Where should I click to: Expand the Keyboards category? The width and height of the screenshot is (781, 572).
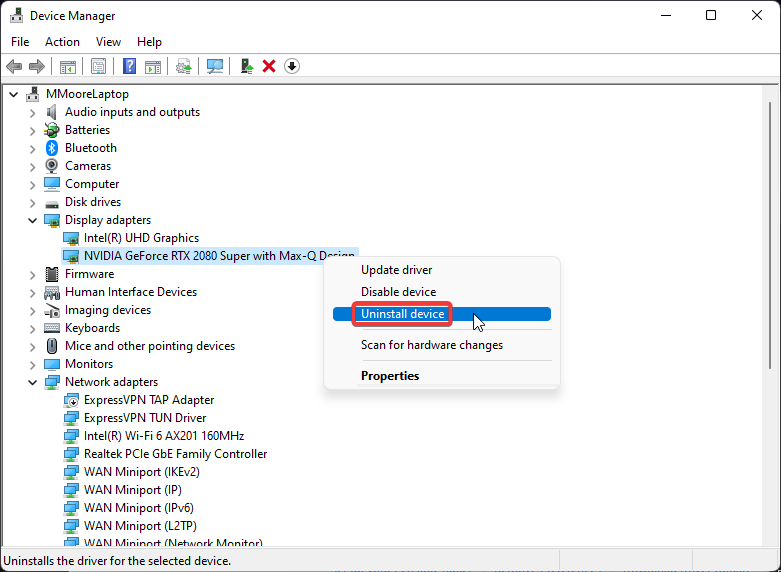32,328
